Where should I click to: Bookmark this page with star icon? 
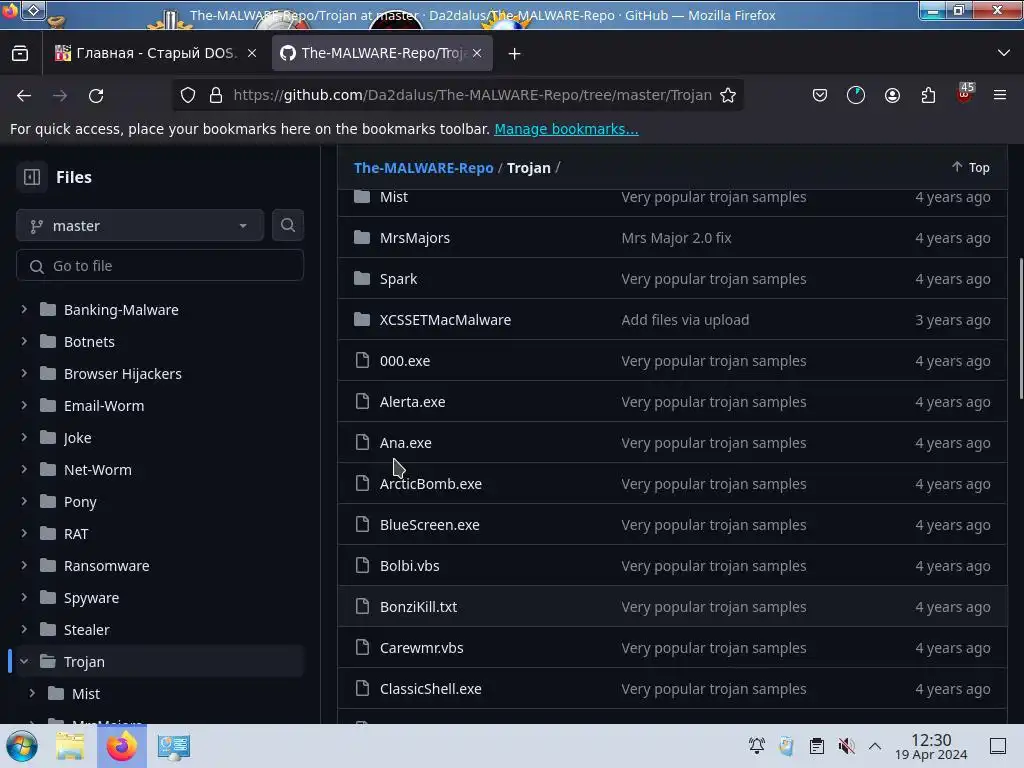click(x=728, y=95)
